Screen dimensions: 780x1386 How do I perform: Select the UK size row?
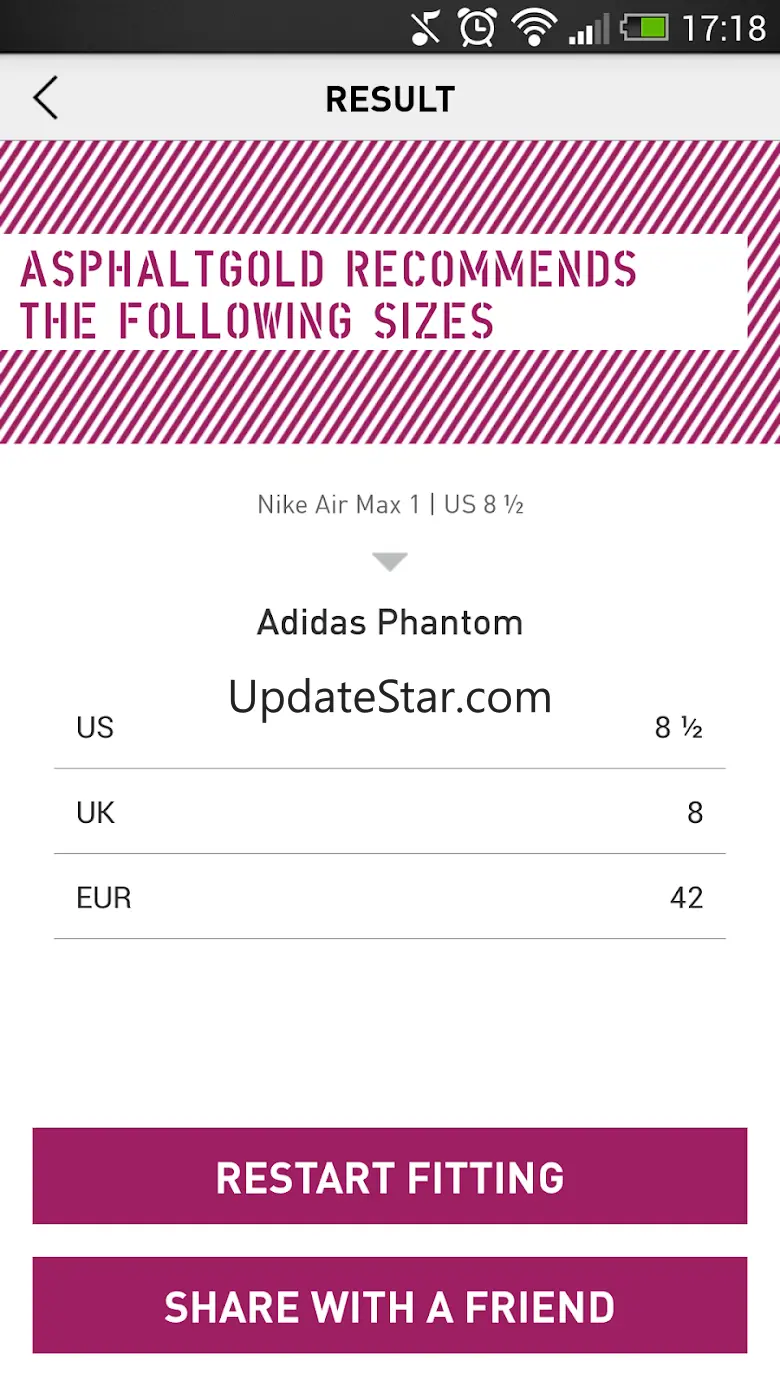(x=390, y=812)
